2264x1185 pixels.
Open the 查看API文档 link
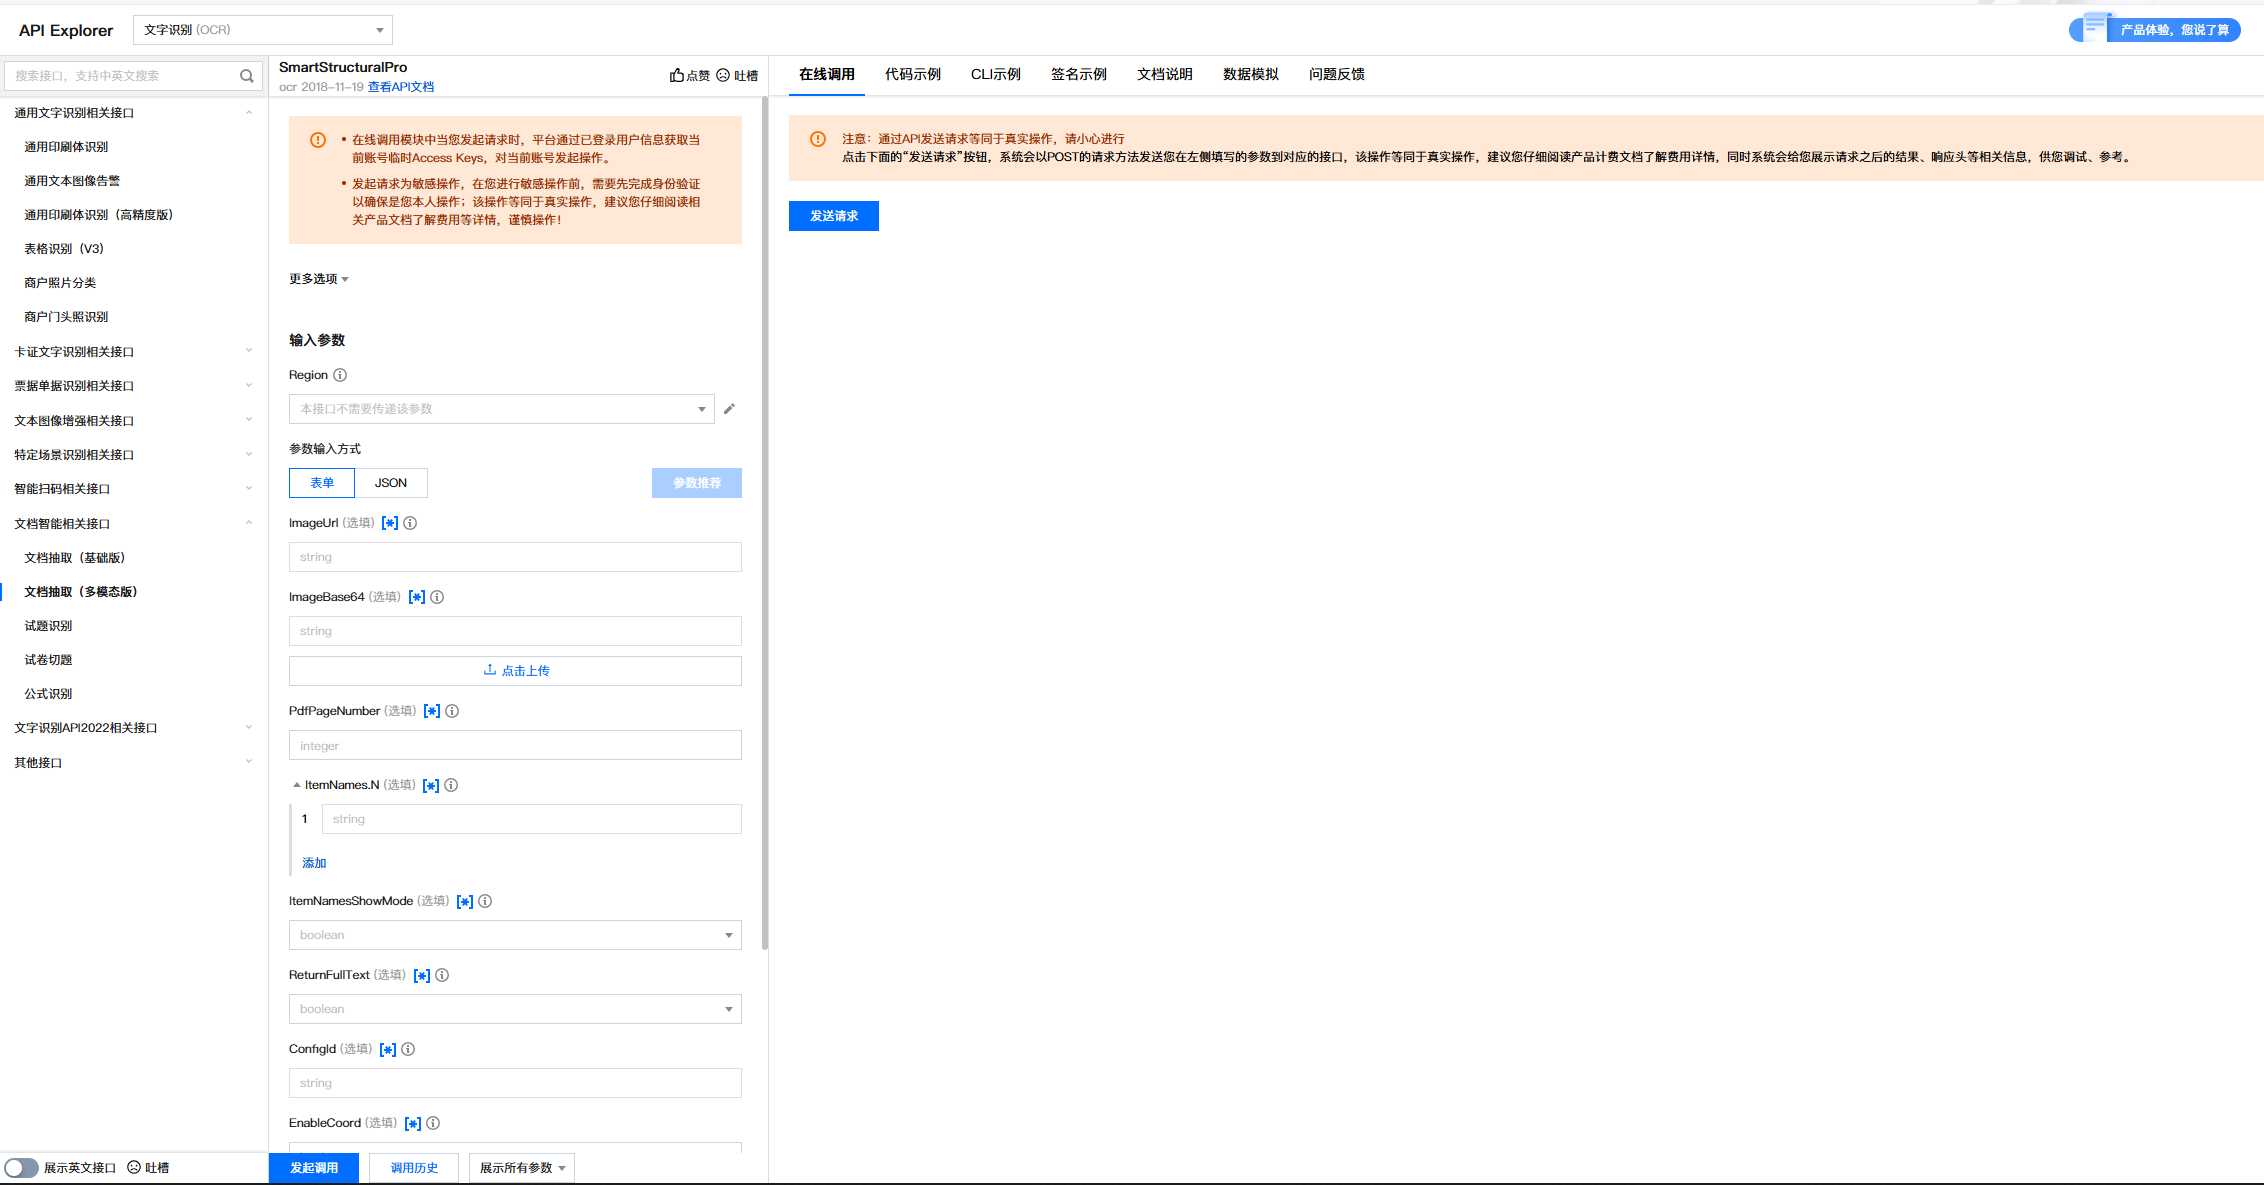pos(401,87)
